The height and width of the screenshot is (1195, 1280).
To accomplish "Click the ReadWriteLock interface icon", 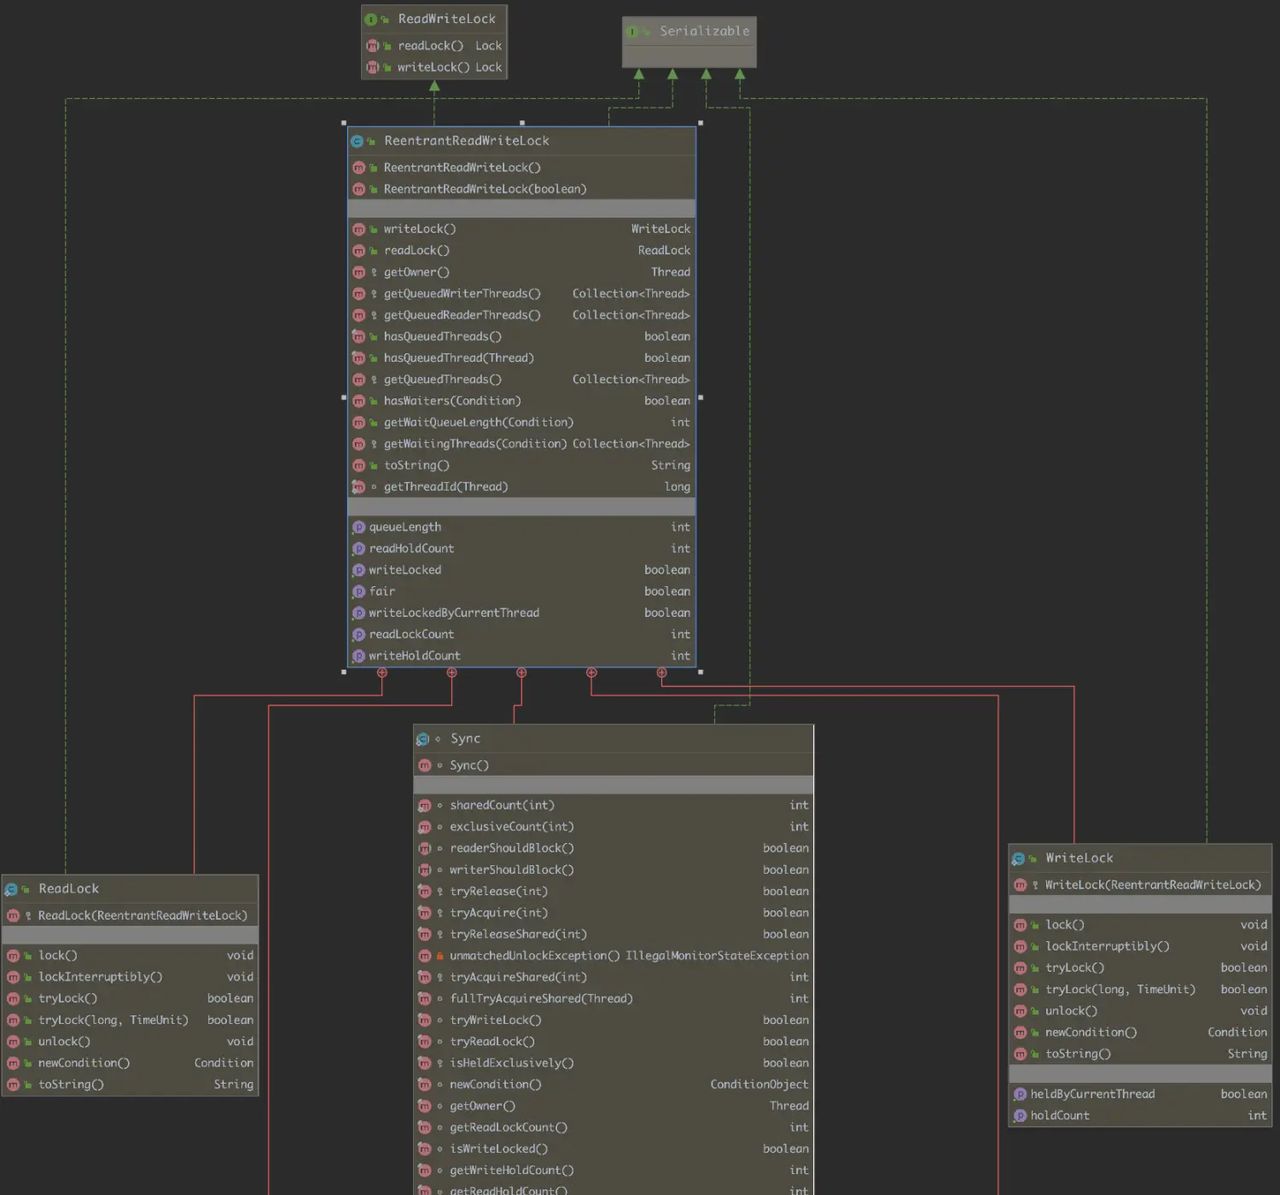I will [x=371, y=19].
